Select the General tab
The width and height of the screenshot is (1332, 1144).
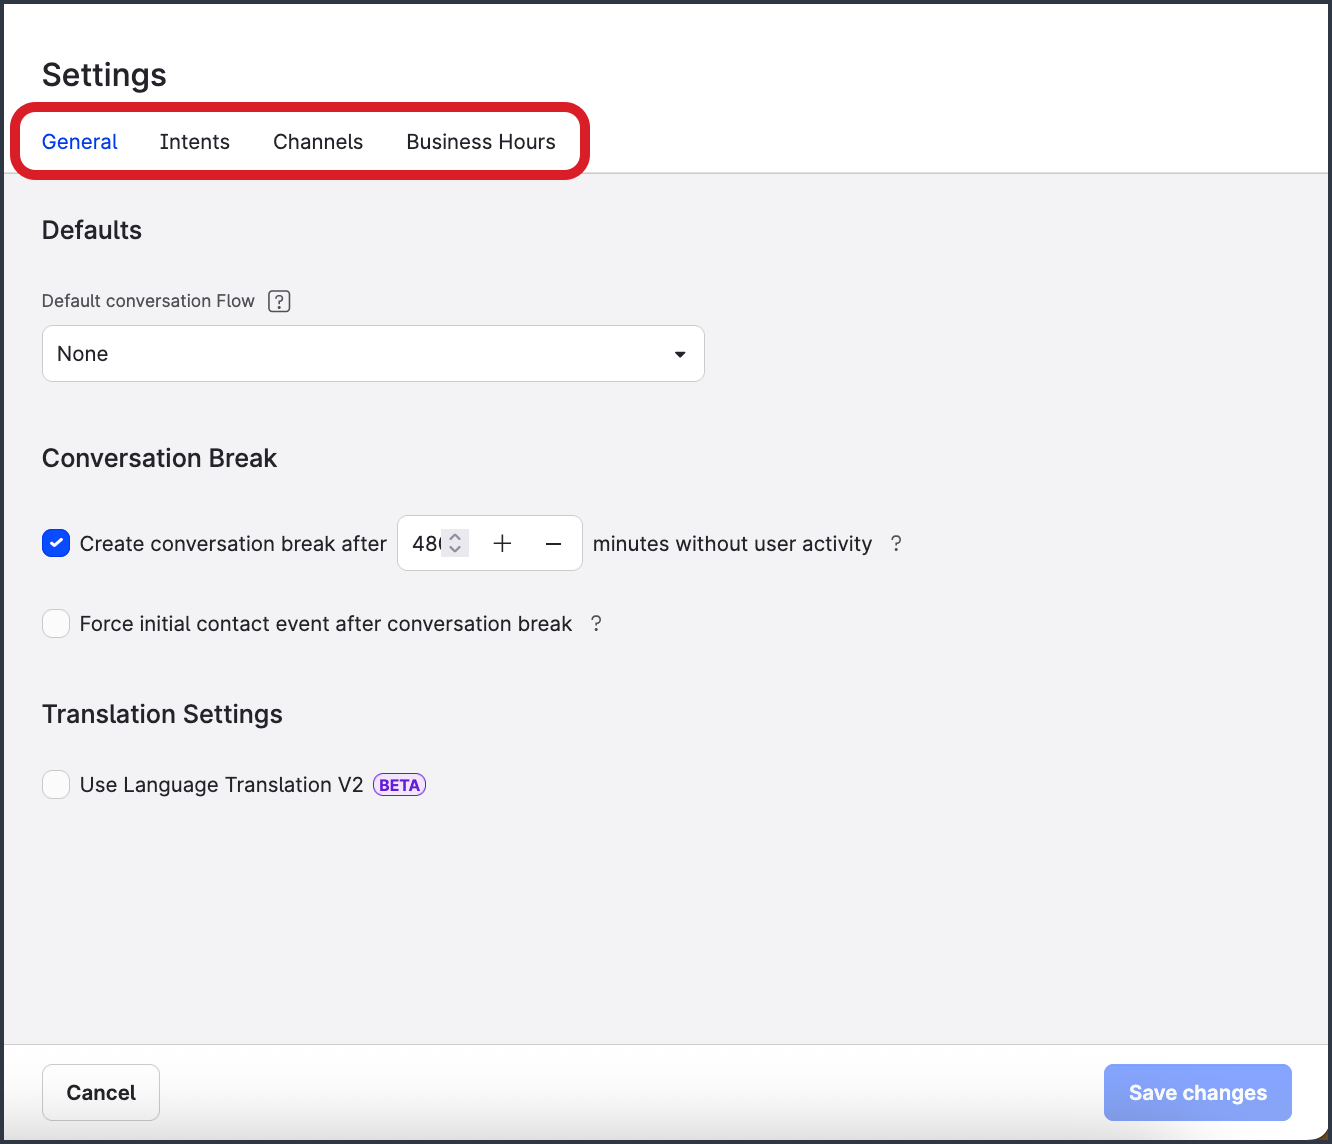(x=79, y=141)
